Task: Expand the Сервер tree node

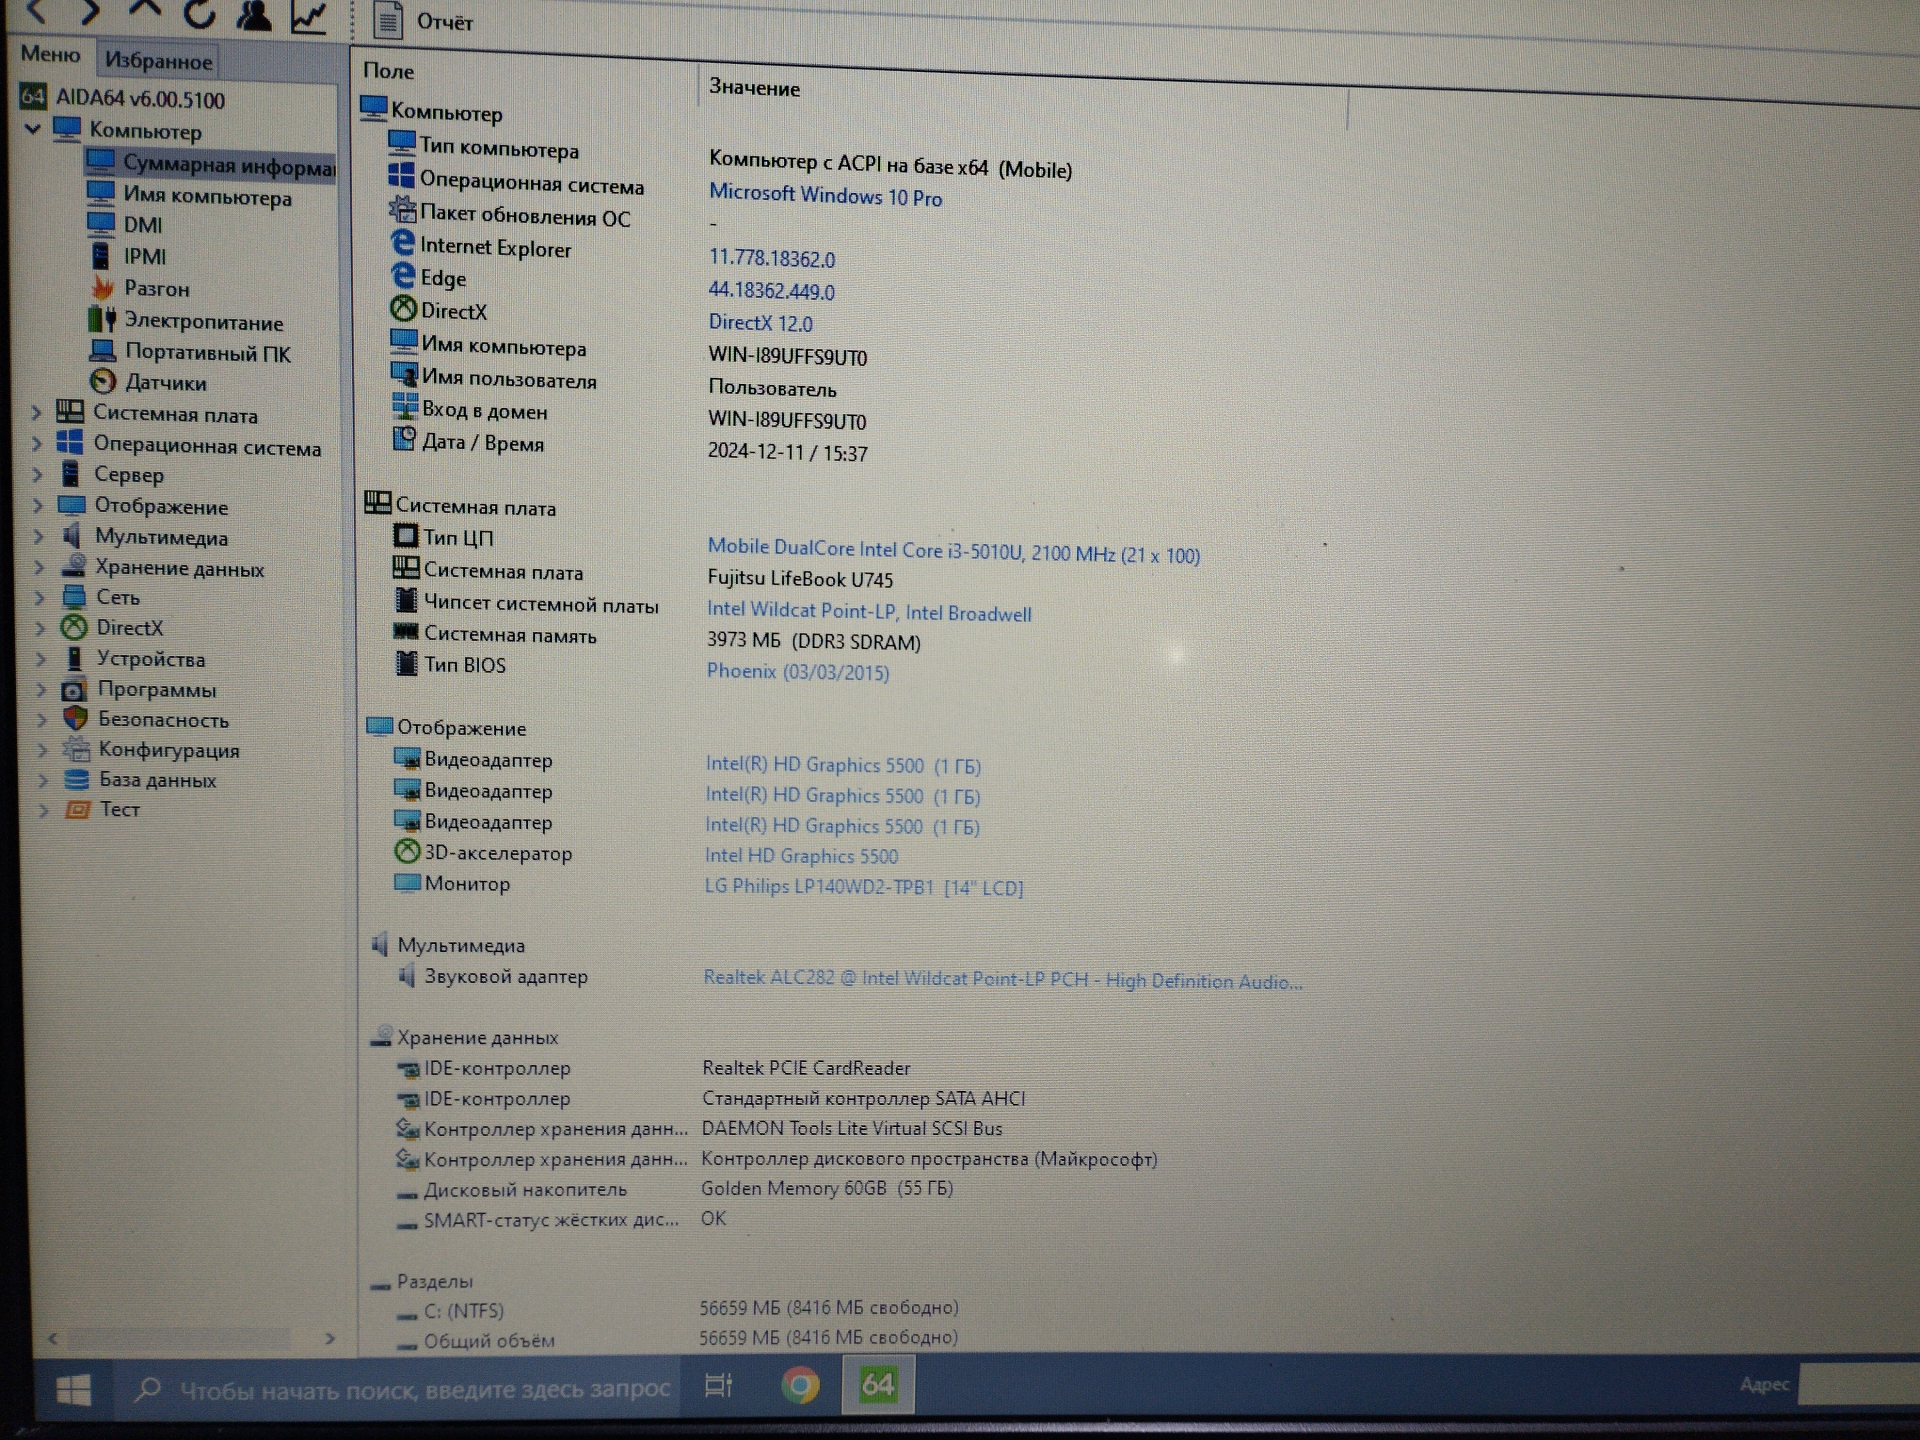Action: tap(38, 474)
